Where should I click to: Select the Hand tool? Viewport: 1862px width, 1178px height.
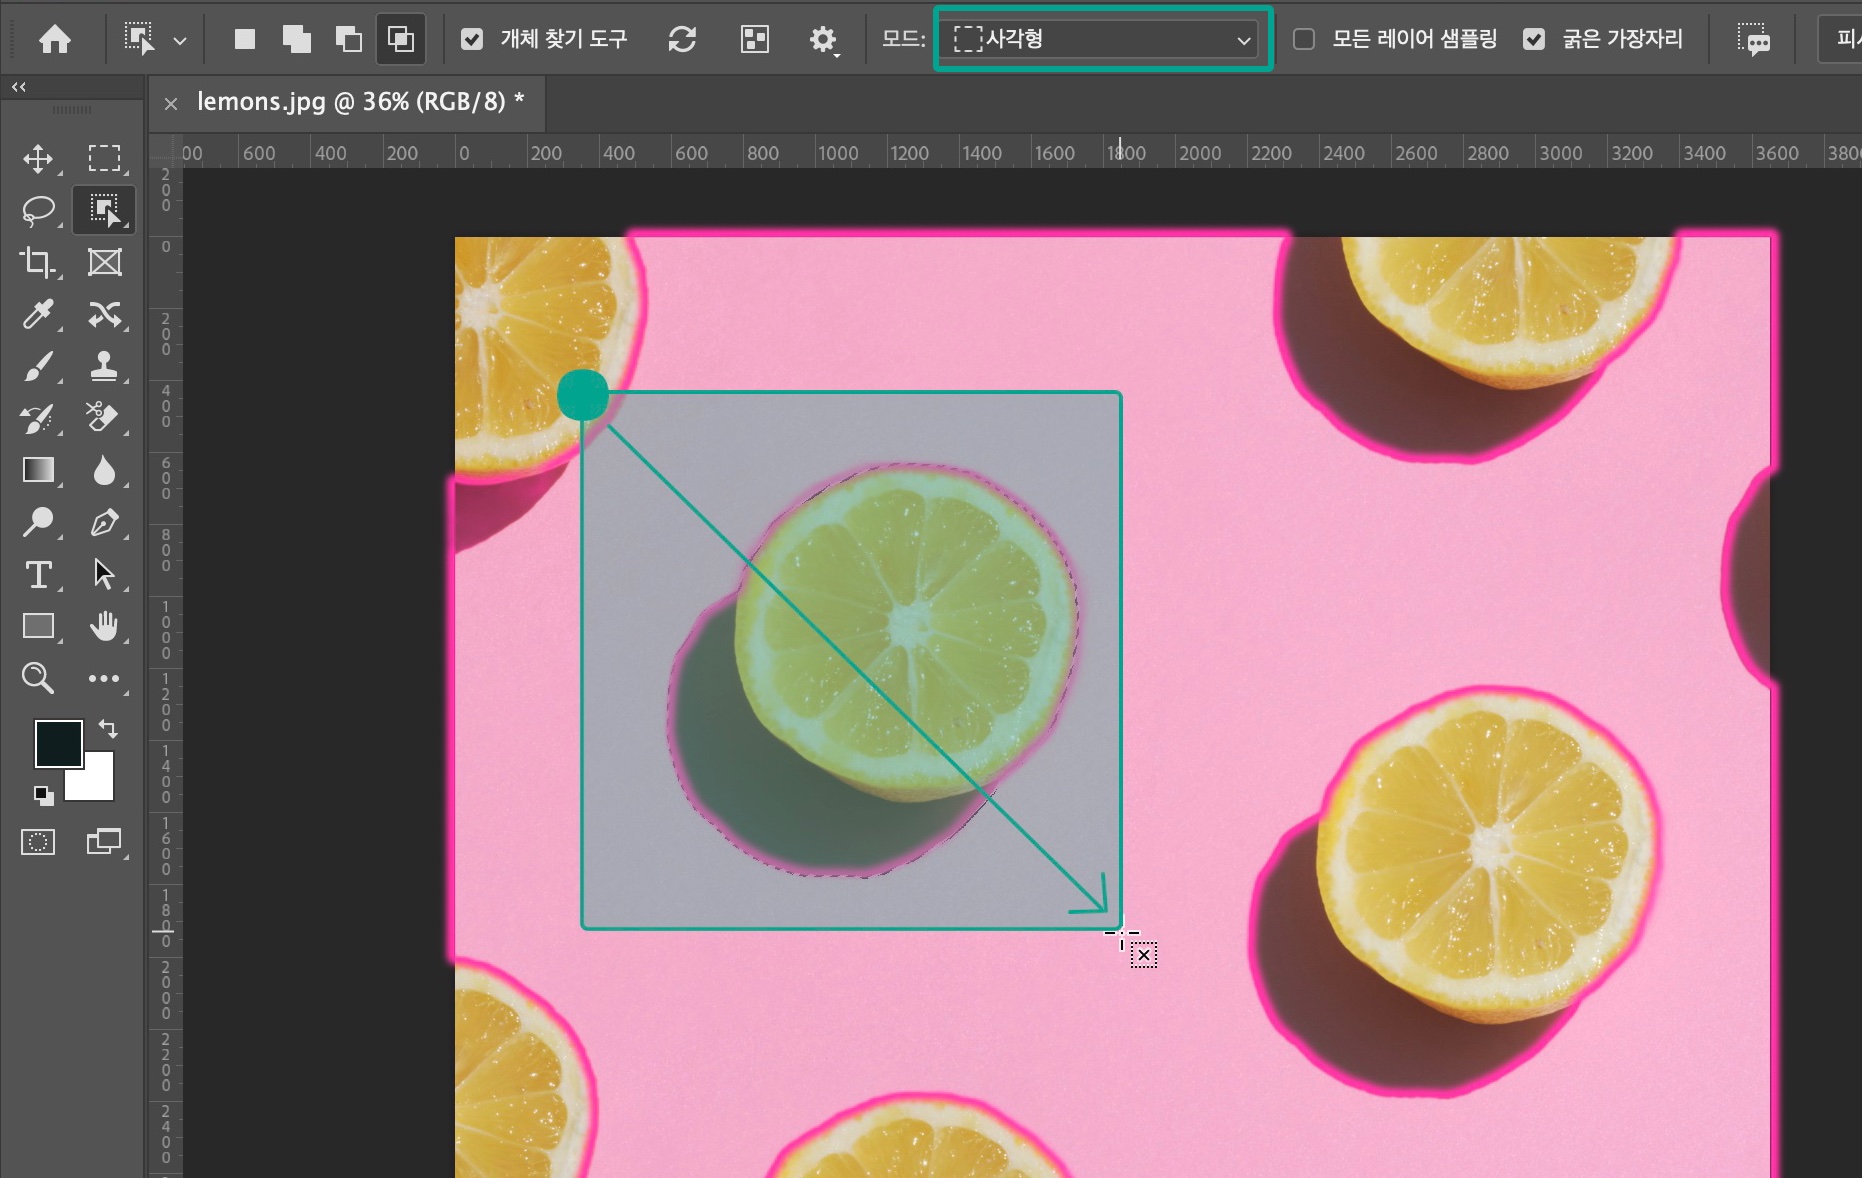[104, 626]
